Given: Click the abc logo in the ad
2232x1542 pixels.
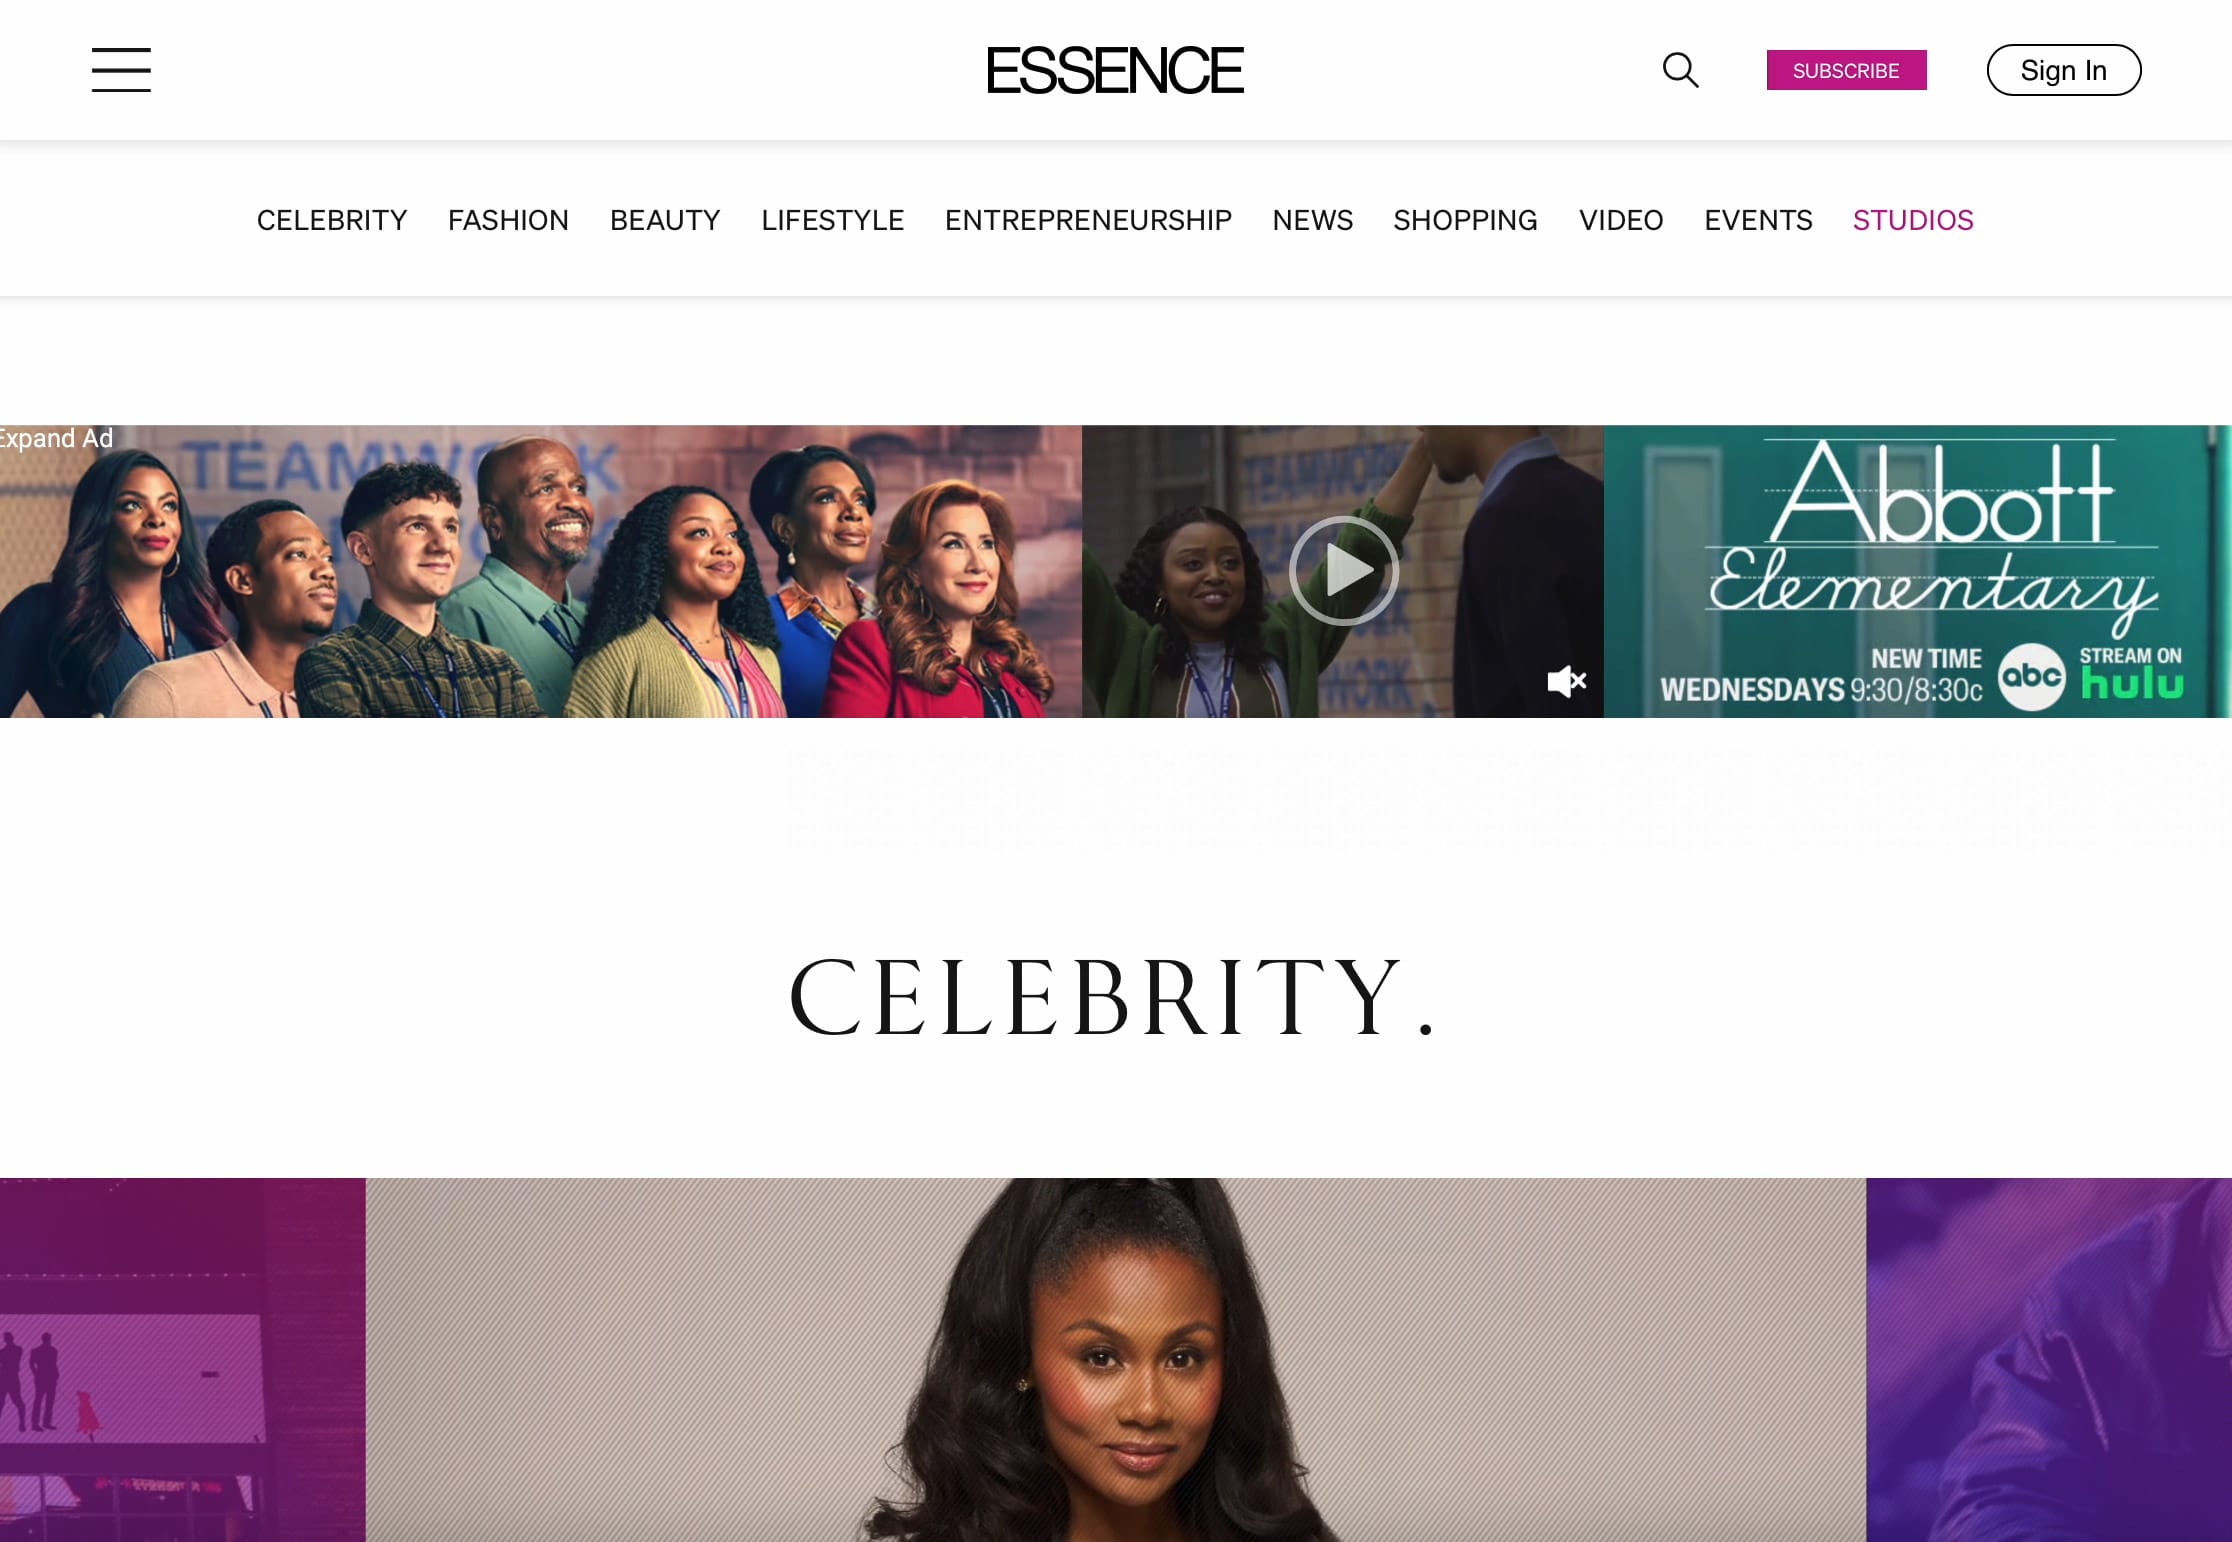Looking at the screenshot, I should point(2031,677).
